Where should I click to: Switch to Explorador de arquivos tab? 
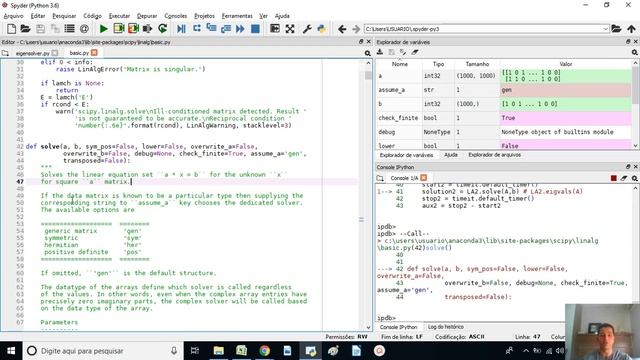pos(494,155)
